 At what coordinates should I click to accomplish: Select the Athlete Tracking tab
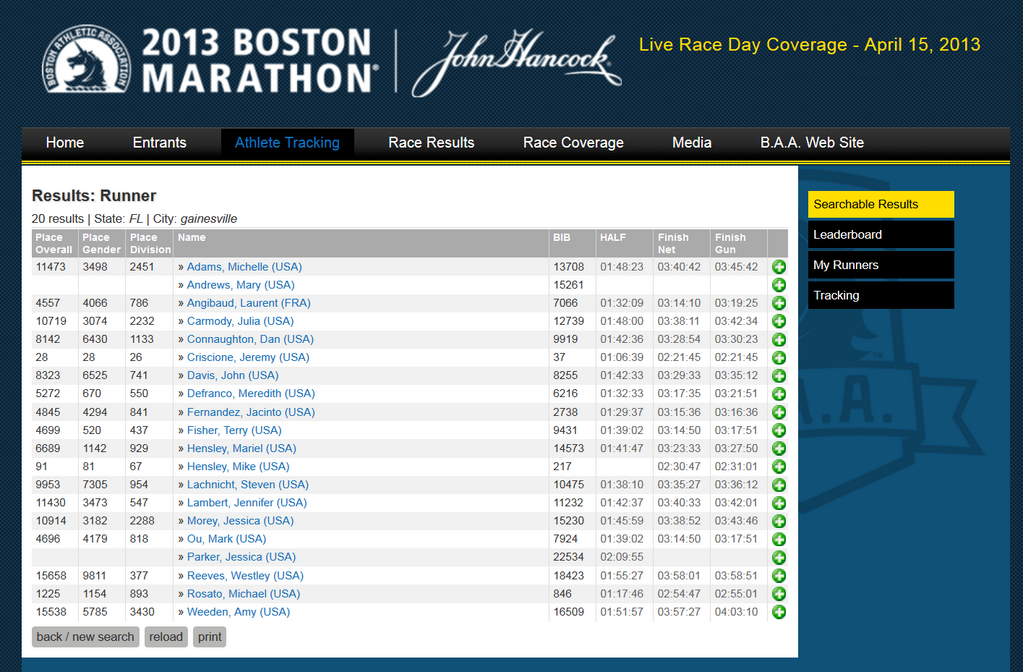[x=287, y=142]
